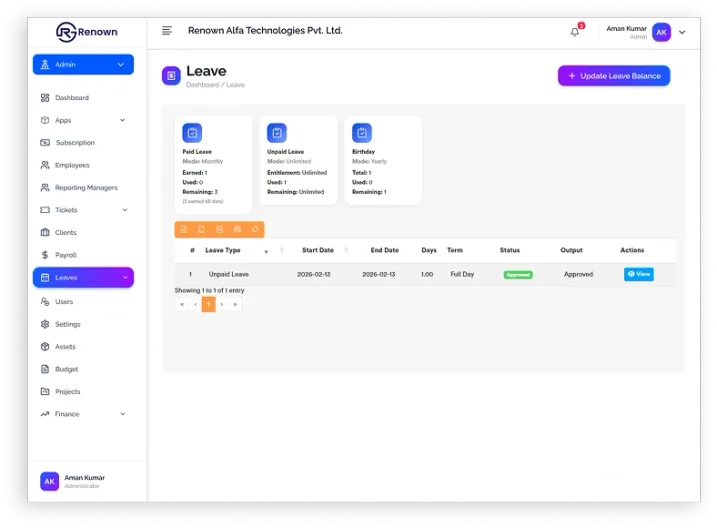Click the print icon in orange toolbar
This screenshot has width=717, height=528.
[237, 229]
